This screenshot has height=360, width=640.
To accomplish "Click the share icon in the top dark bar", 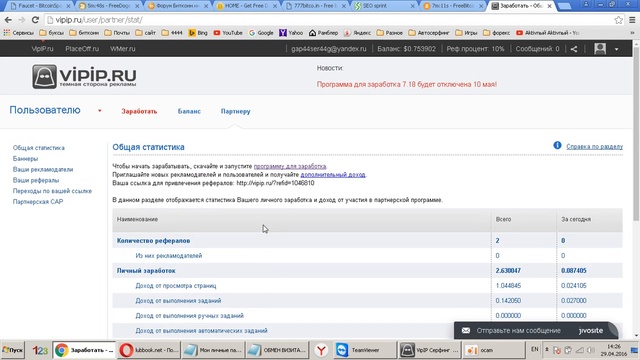I will point(574,49).
